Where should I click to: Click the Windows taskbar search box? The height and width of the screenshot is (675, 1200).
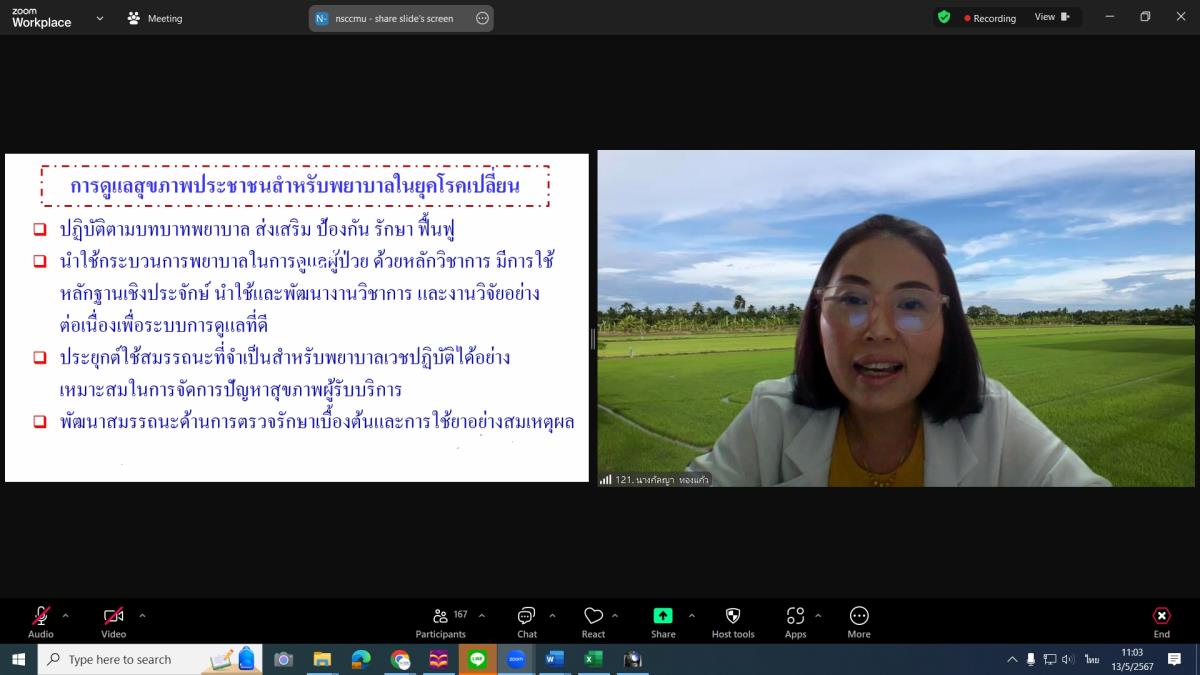(x=140, y=659)
